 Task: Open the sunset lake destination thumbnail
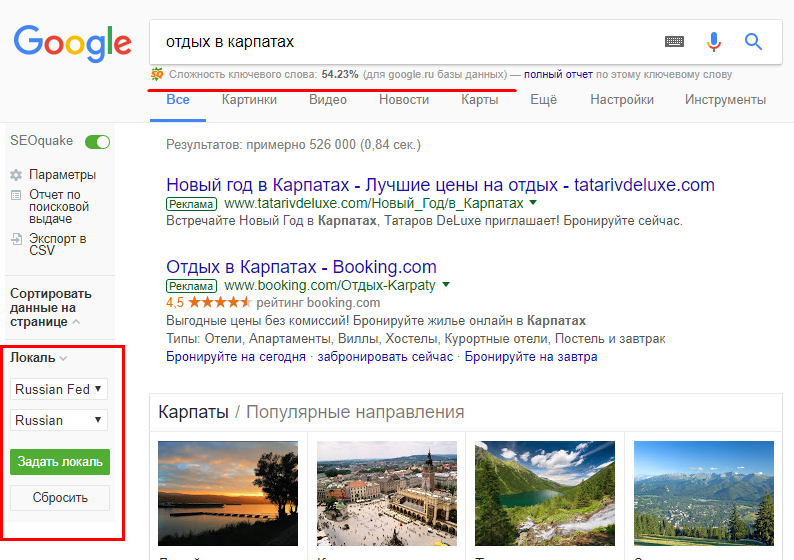228,493
